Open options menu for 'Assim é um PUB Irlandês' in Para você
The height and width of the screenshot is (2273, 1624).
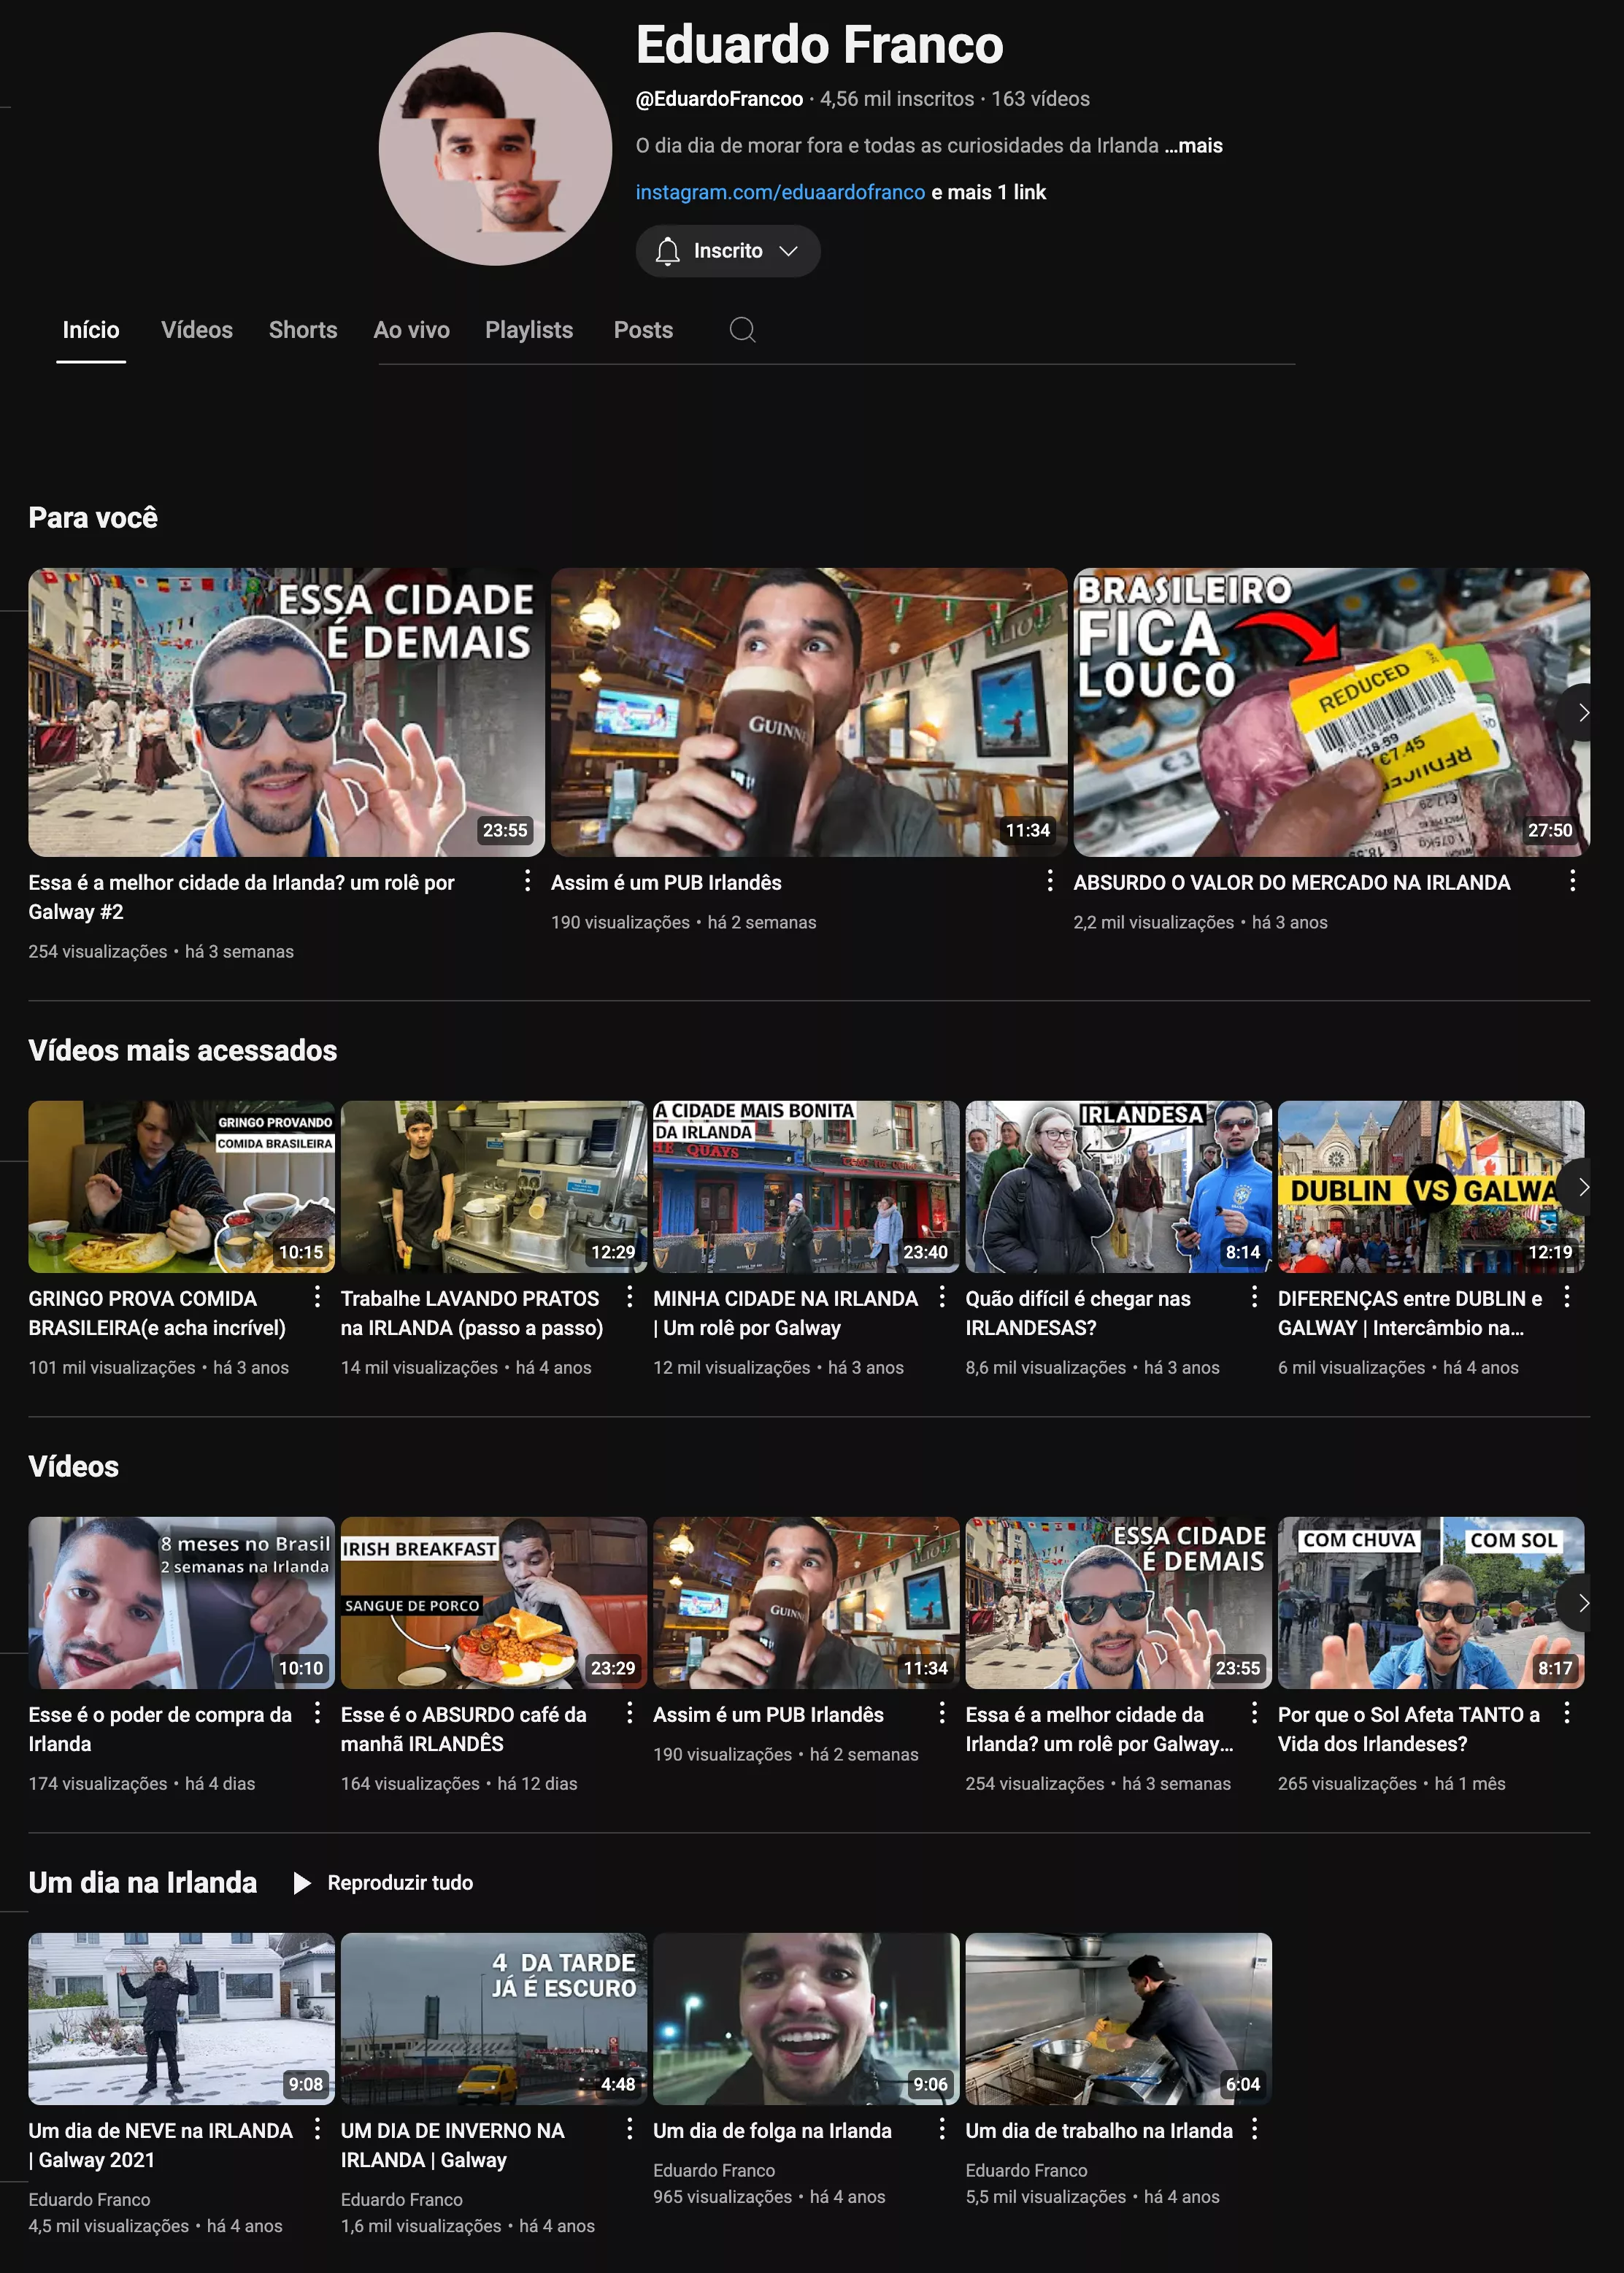pyautogui.click(x=1049, y=881)
